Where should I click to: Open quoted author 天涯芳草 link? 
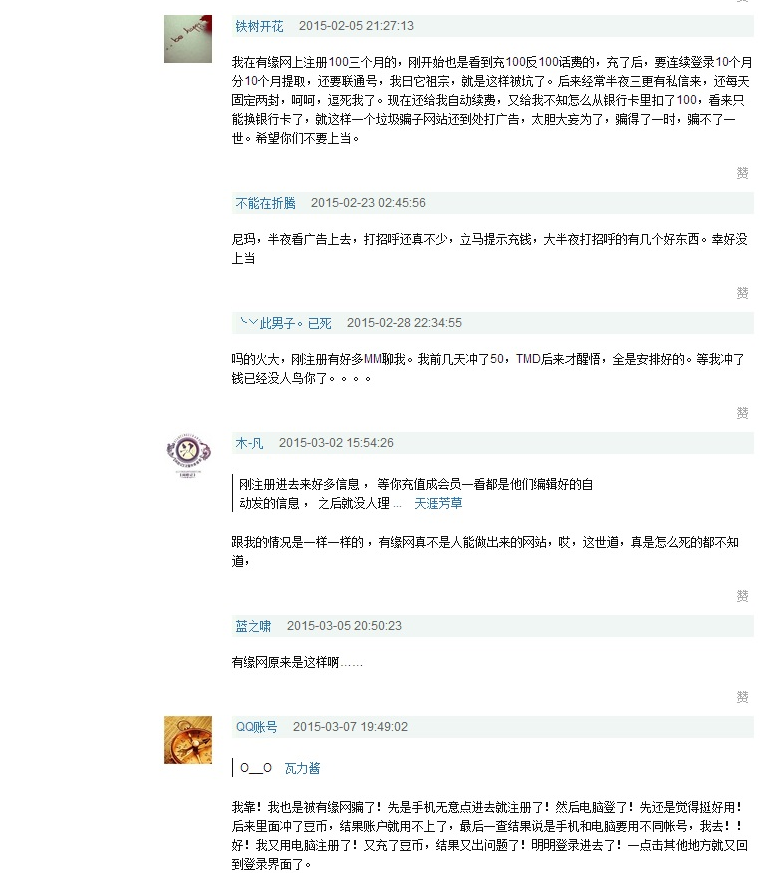438,503
